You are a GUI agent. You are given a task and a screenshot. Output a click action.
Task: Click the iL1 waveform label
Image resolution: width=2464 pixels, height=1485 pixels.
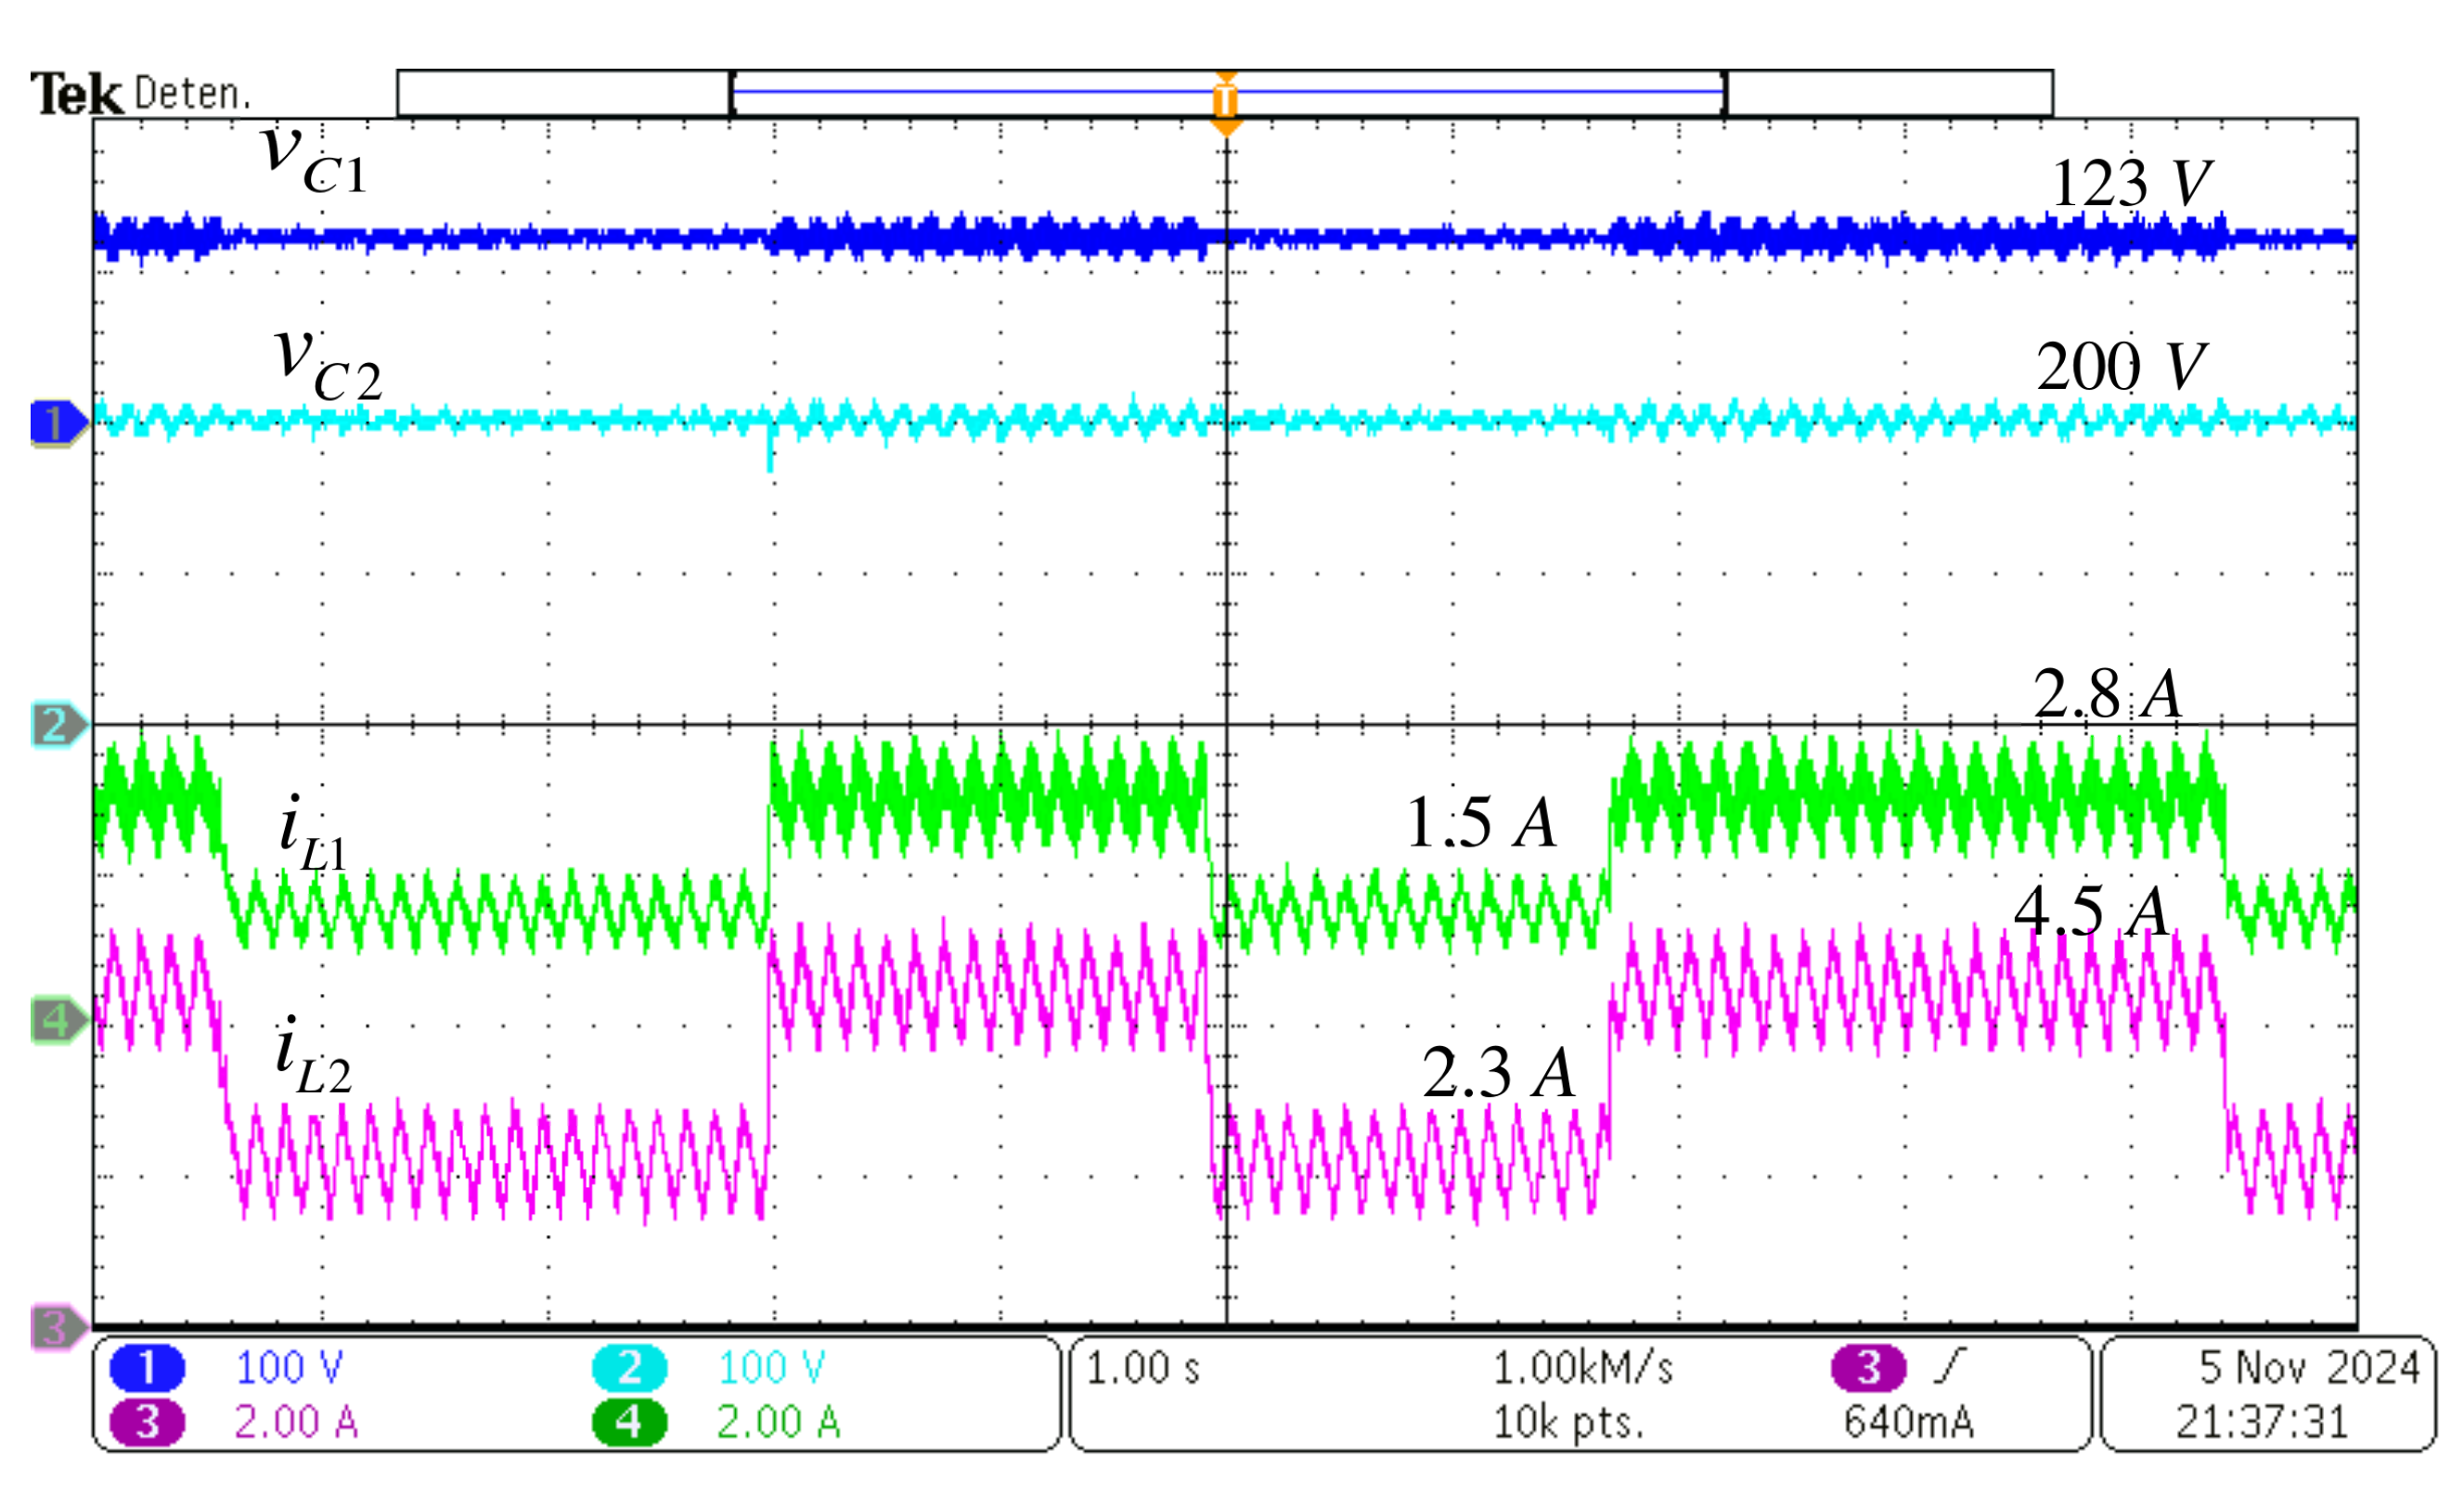click(x=313, y=833)
